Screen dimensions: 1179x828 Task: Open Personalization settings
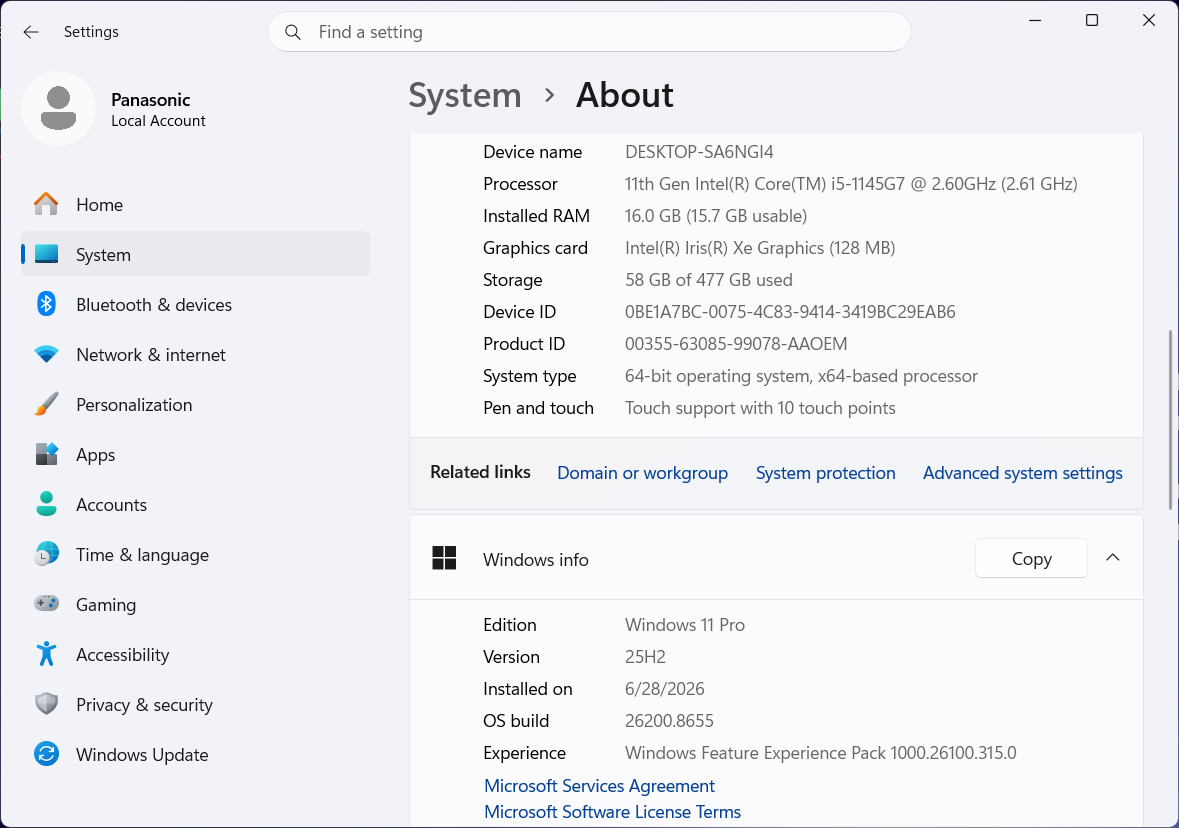pos(195,404)
